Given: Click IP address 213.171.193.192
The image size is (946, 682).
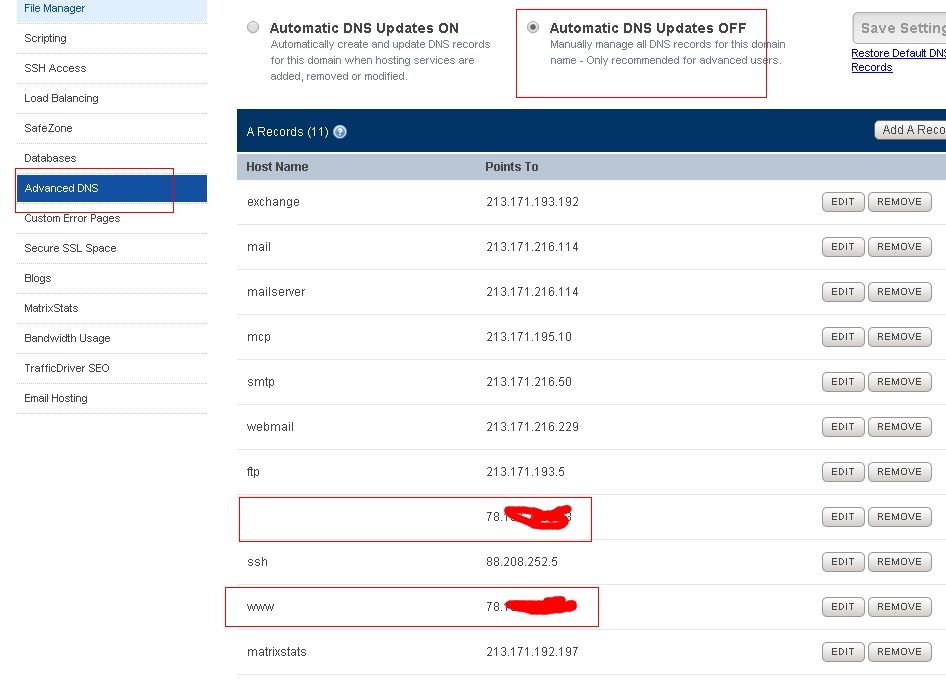Looking at the screenshot, I should (x=532, y=202).
